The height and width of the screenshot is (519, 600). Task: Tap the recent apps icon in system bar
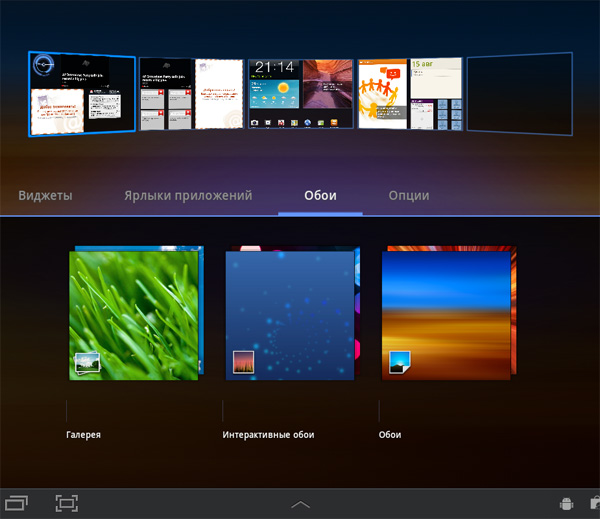click(16, 503)
